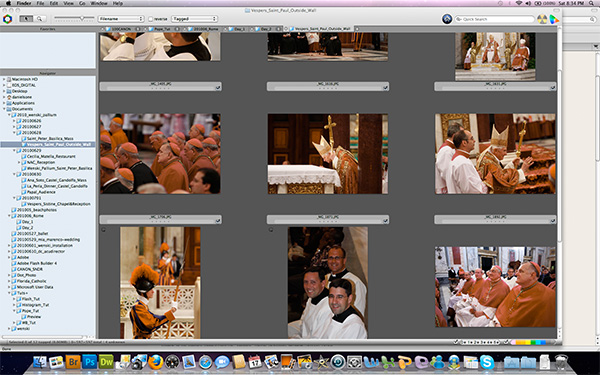Open Skype from the dock
Screen dimensions: 600x375
click(x=487, y=362)
